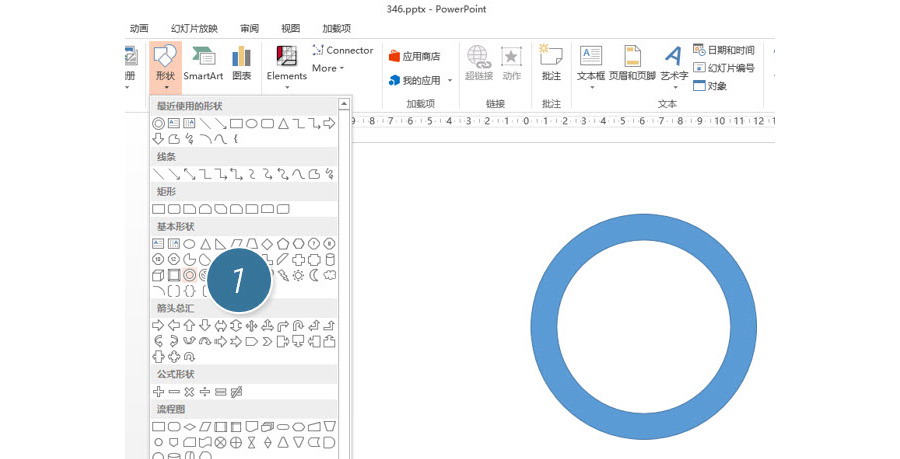Pick down arrow in recently used shapes
900x459 pixels.
tap(158, 139)
